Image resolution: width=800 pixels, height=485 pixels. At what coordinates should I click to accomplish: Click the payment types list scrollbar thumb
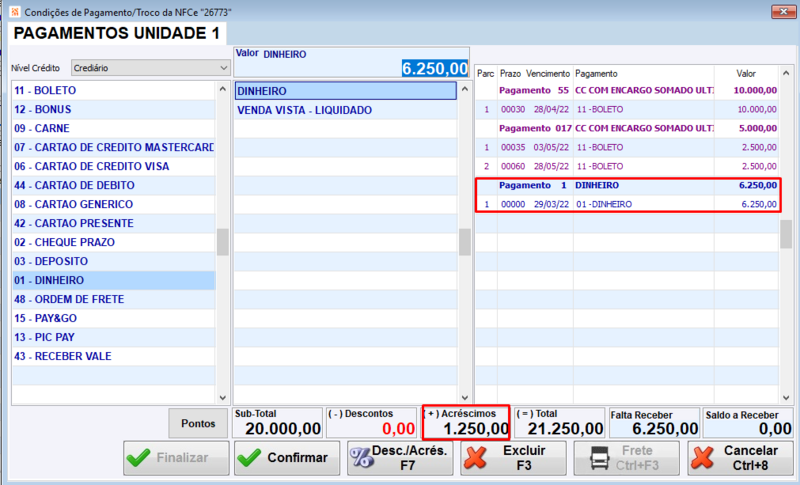coord(222,242)
